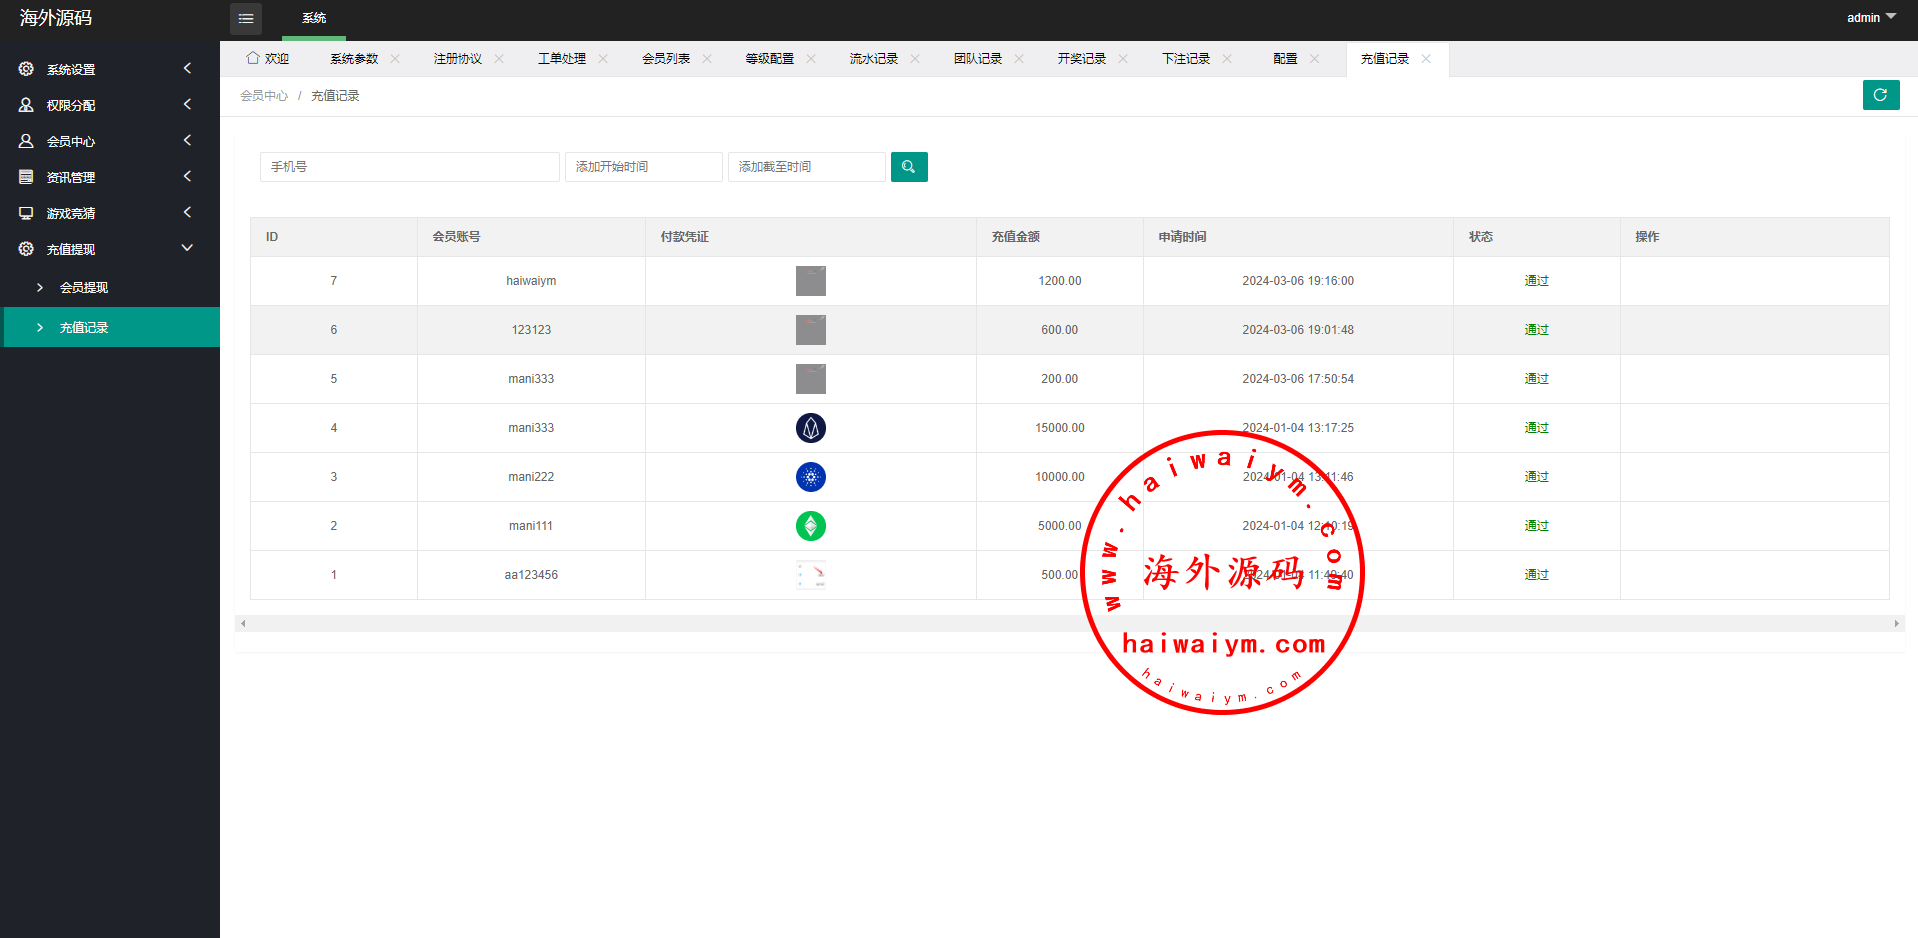Screen dimensions: 1918x938
Task: Click the search magnifier button
Action: pos(908,167)
